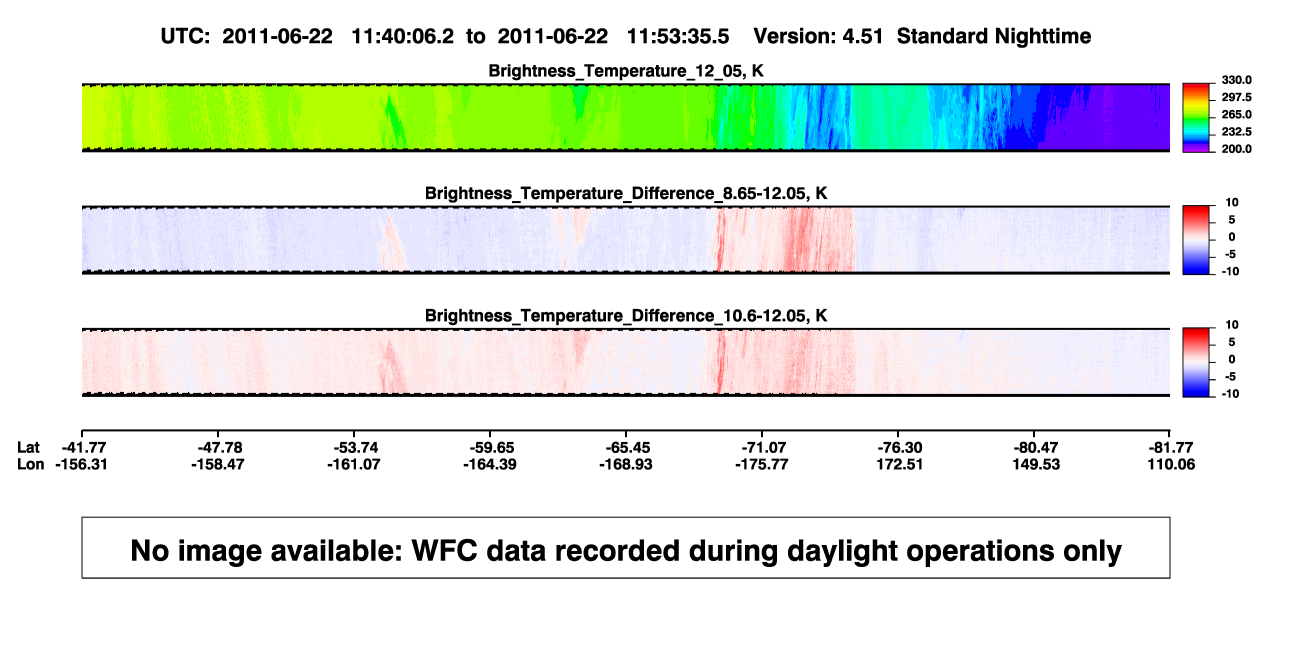Click the latitude value -59.65
Image resolution: width=1300 pixels, height=667 pixels.
[490, 447]
